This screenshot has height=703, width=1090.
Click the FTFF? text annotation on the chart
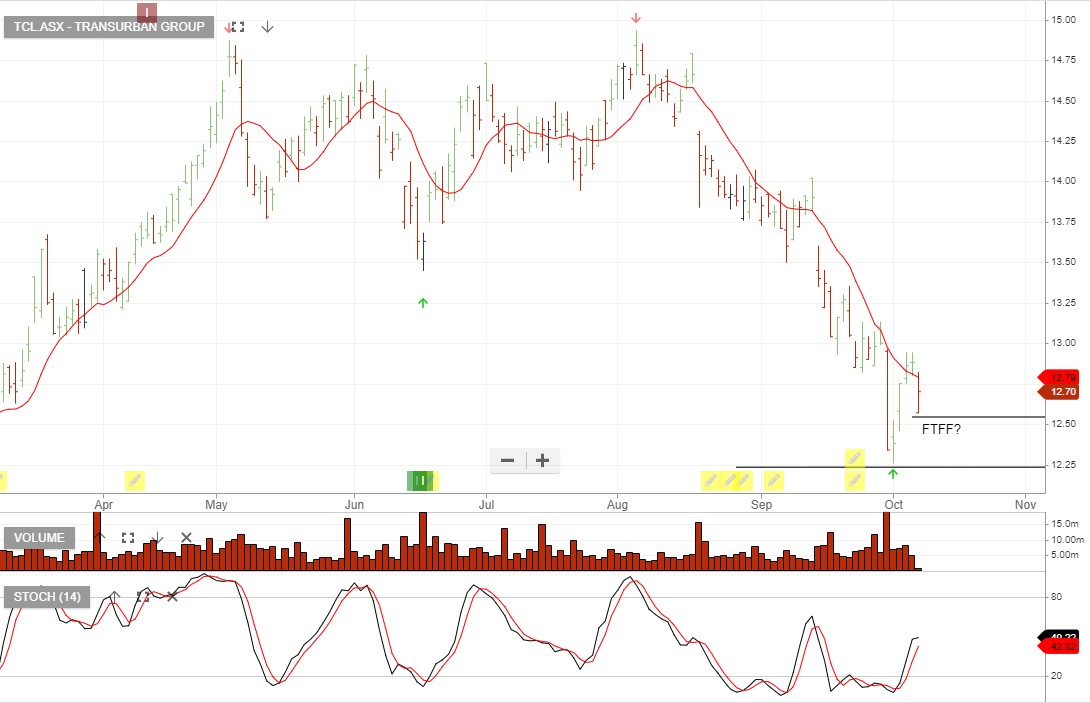[x=942, y=428]
